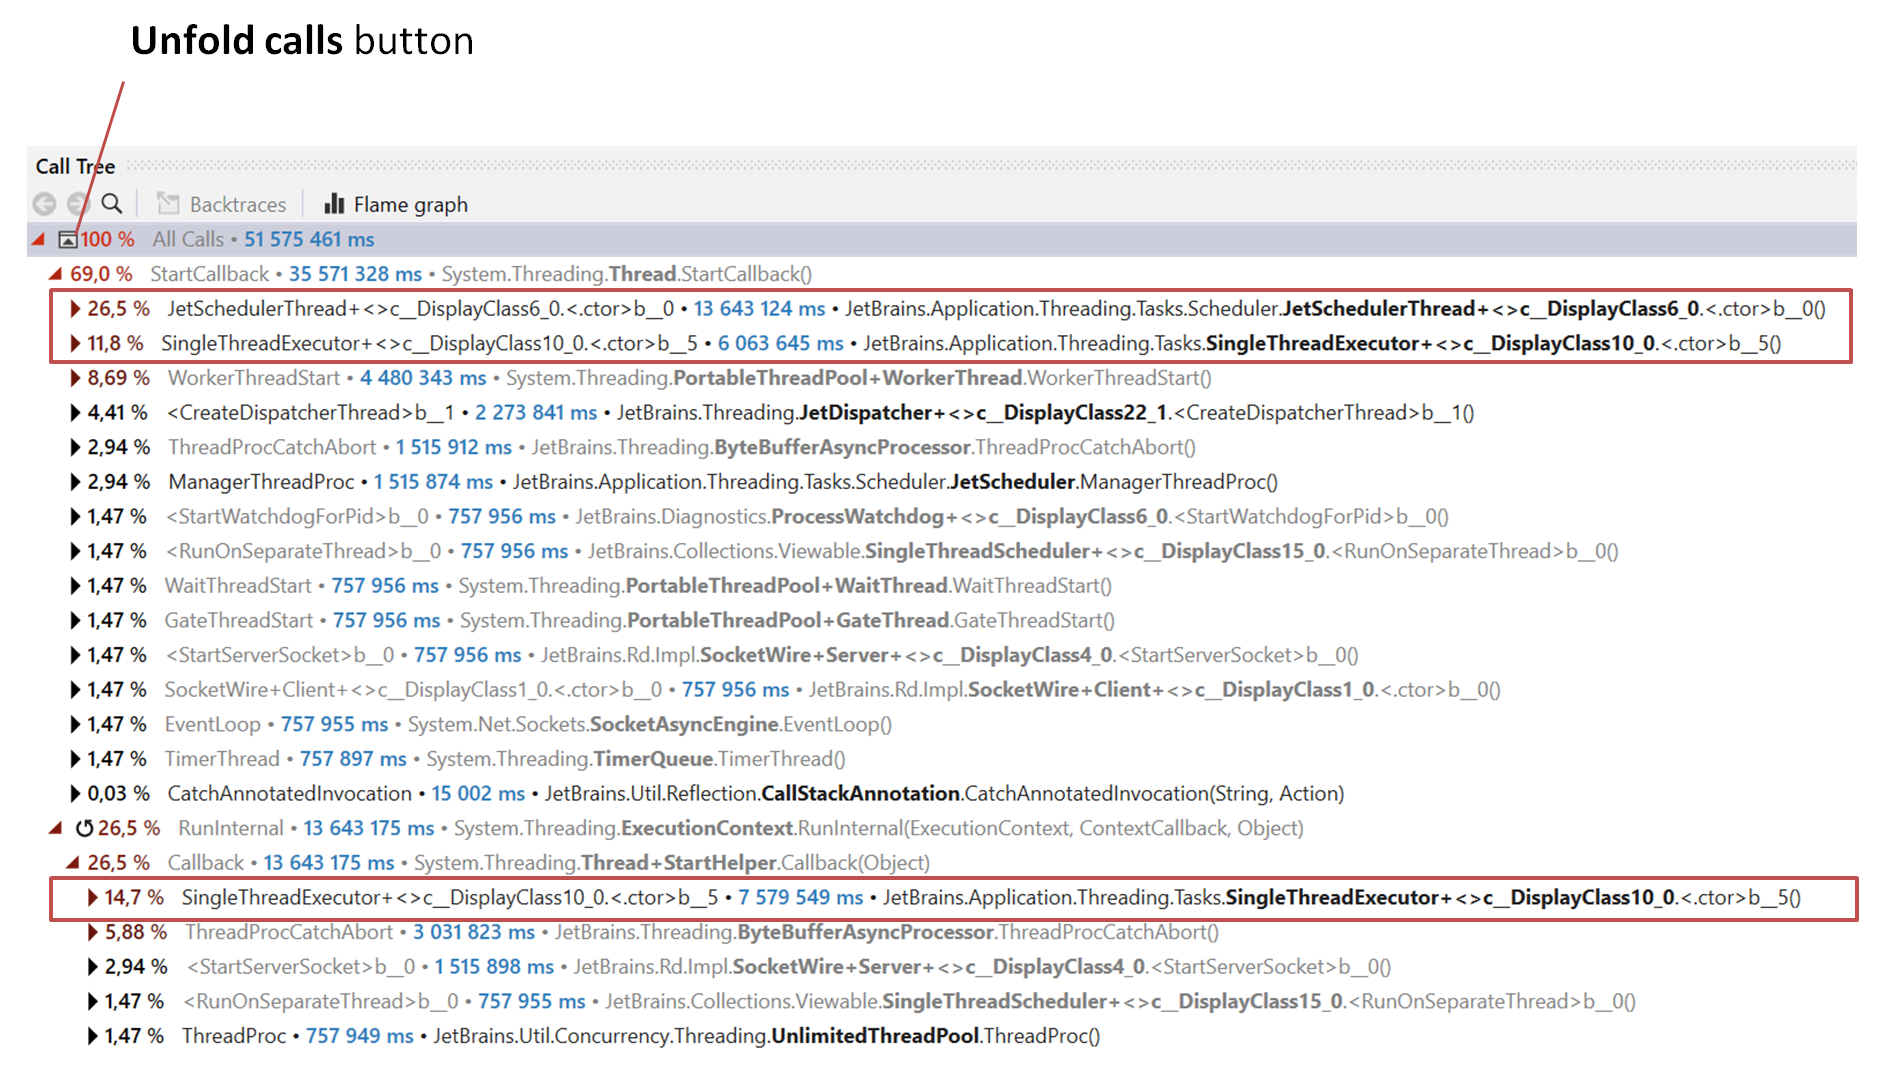Click the back navigation arrow icon
The height and width of the screenshot is (1083, 1889).
[43, 203]
